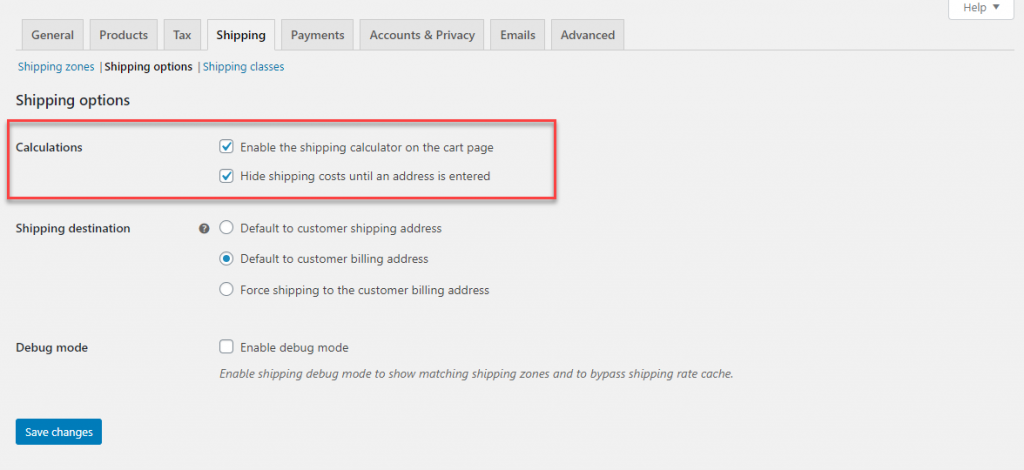
Task: Open the Shipping zones link
Action: pos(56,67)
